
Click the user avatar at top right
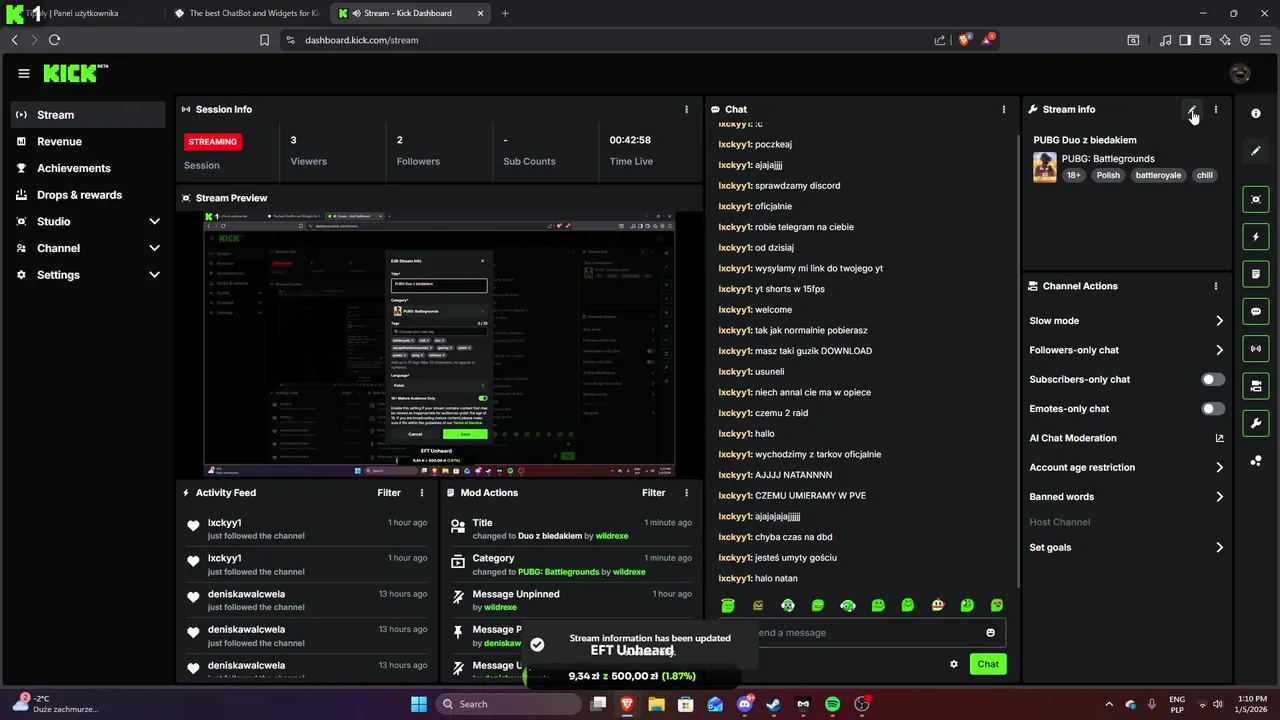tap(1240, 73)
